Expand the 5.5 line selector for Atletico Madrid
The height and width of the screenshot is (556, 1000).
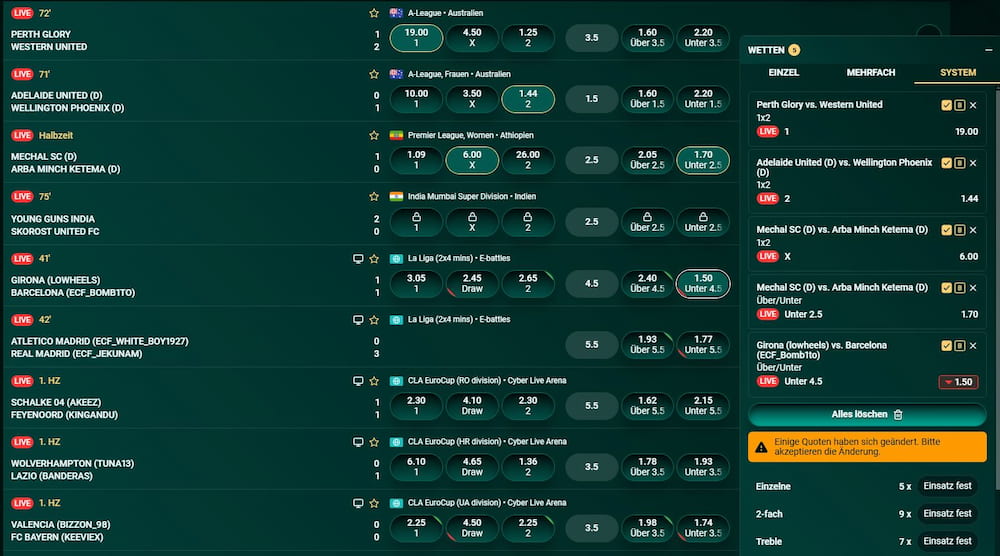pyautogui.click(x=591, y=345)
